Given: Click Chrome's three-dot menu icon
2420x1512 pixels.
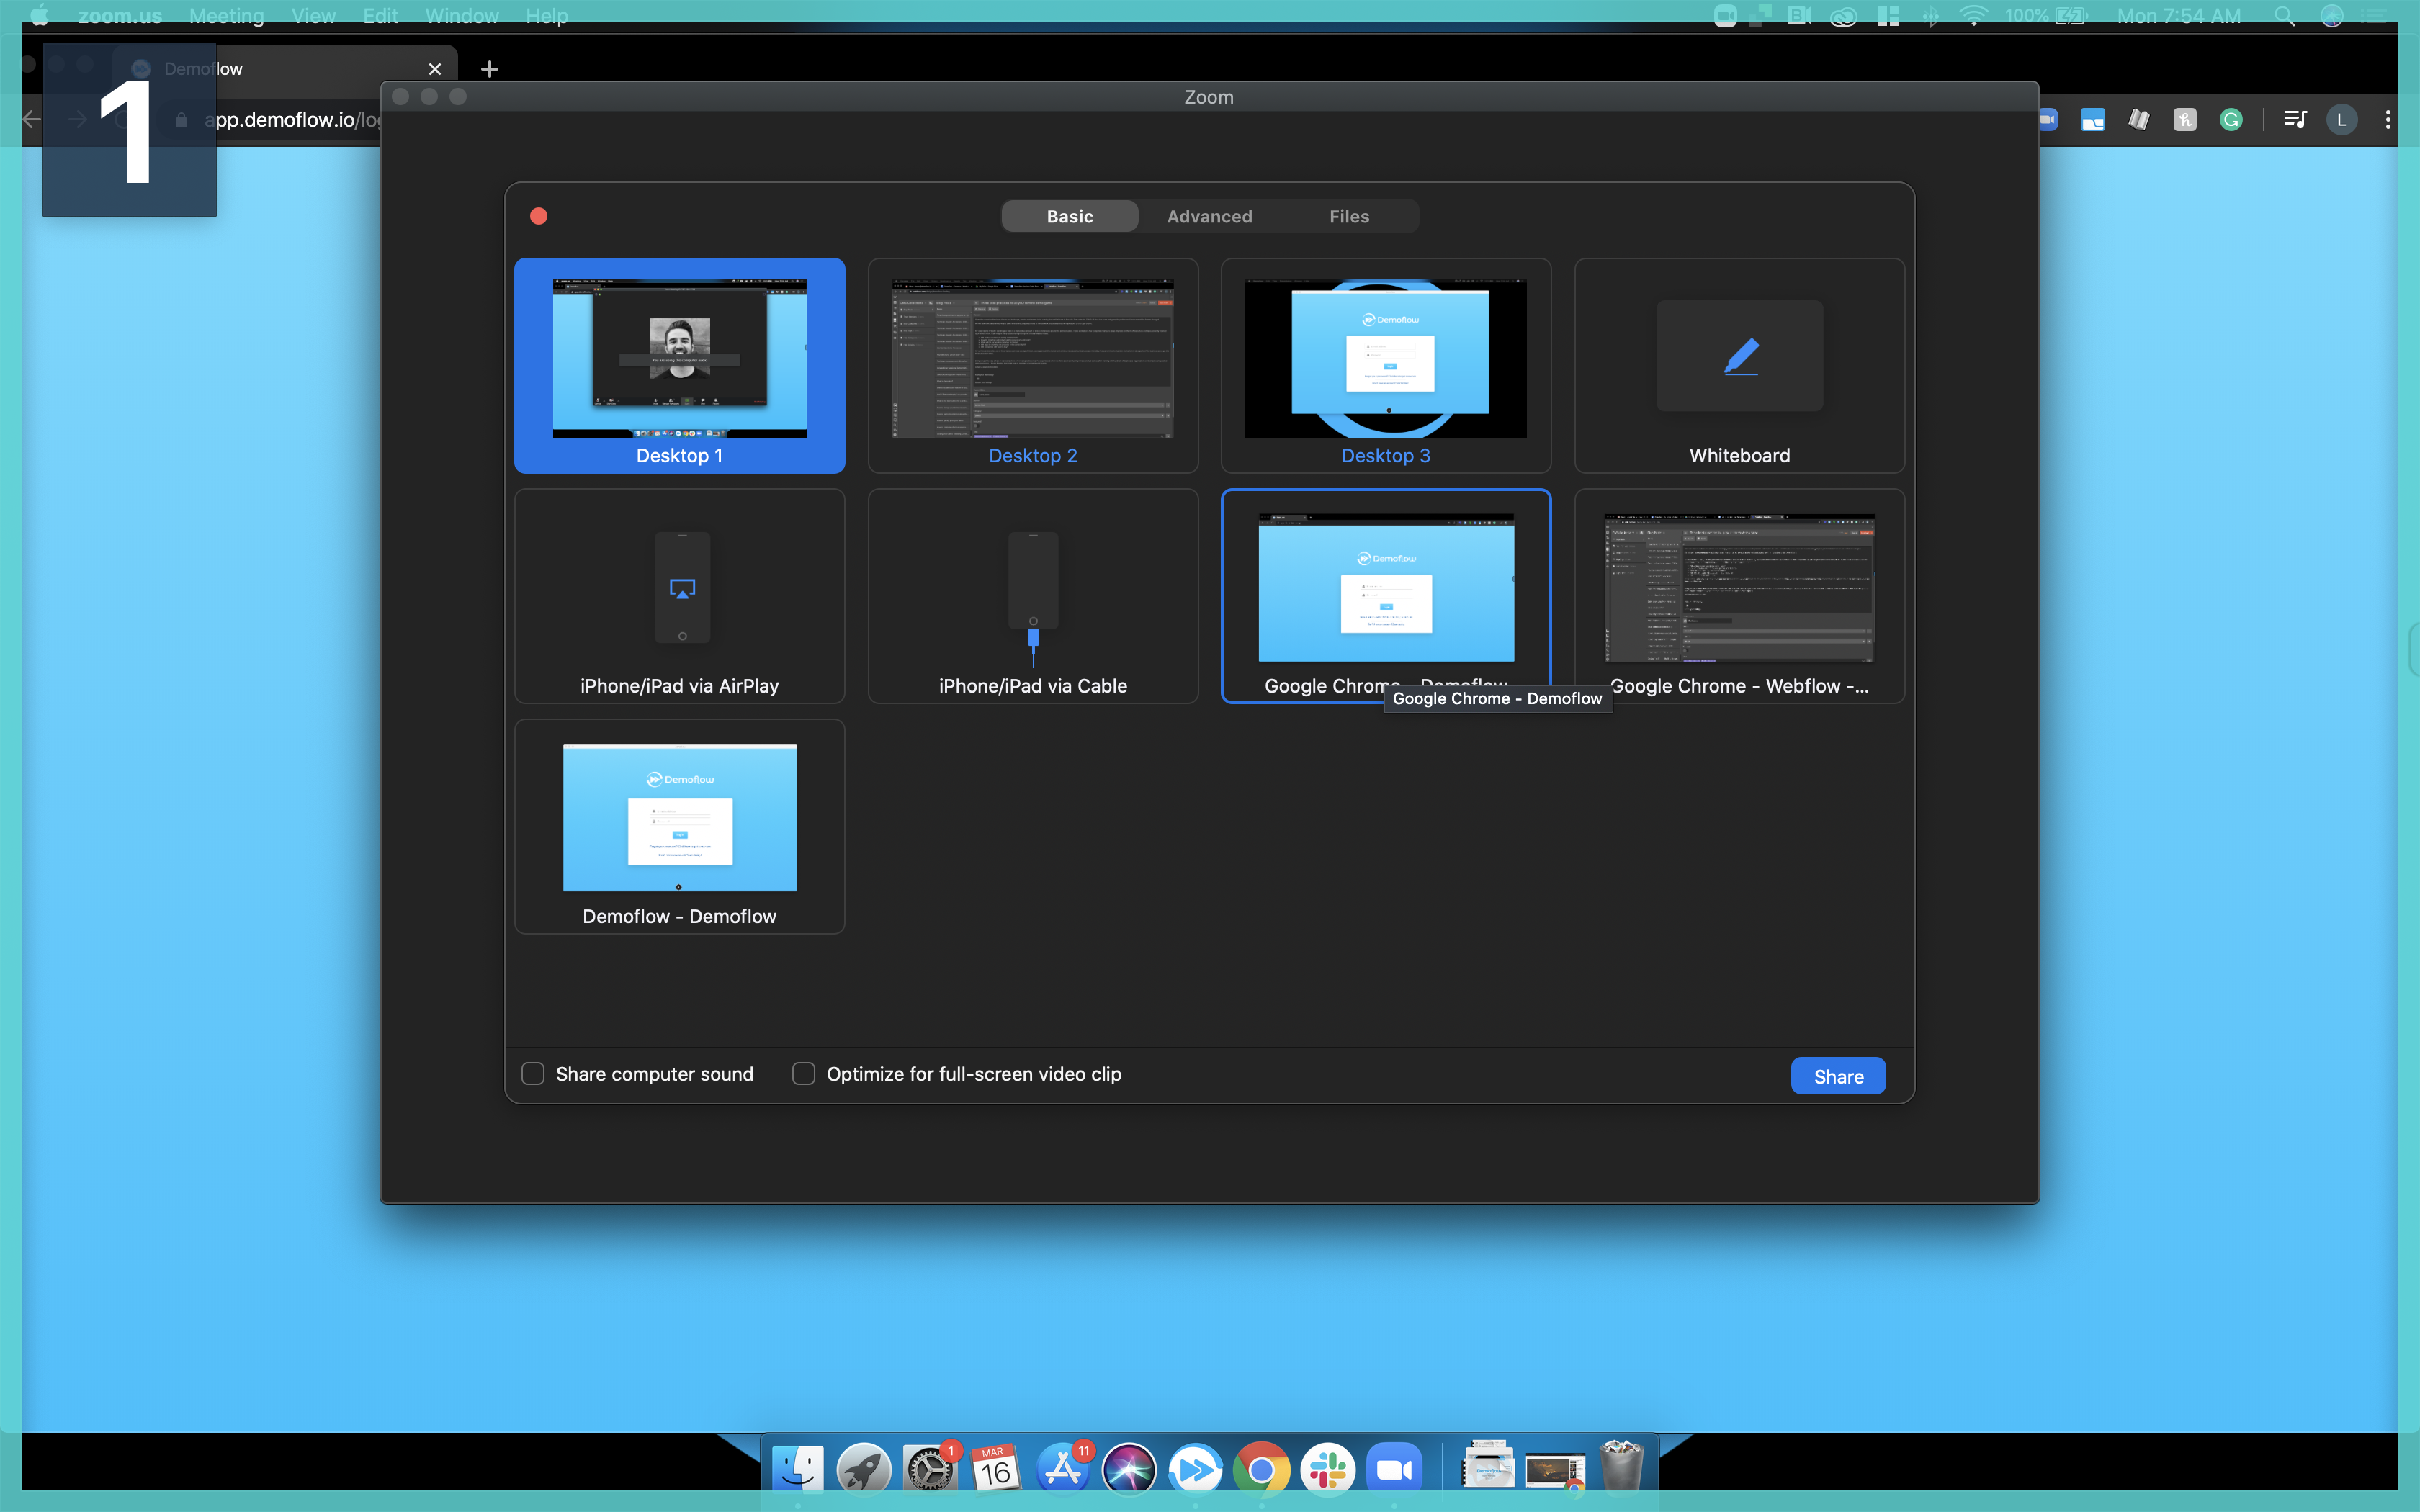Looking at the screenshot, I should (2387, 120).
